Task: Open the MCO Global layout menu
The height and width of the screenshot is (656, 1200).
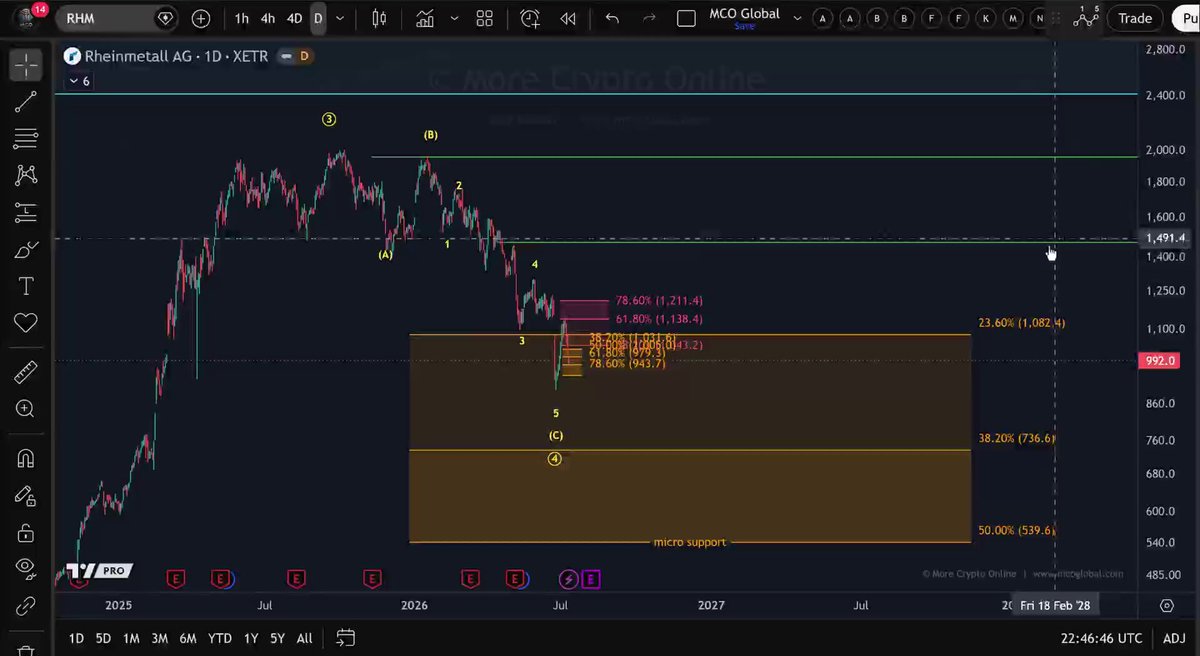Action: pos(744,18)
